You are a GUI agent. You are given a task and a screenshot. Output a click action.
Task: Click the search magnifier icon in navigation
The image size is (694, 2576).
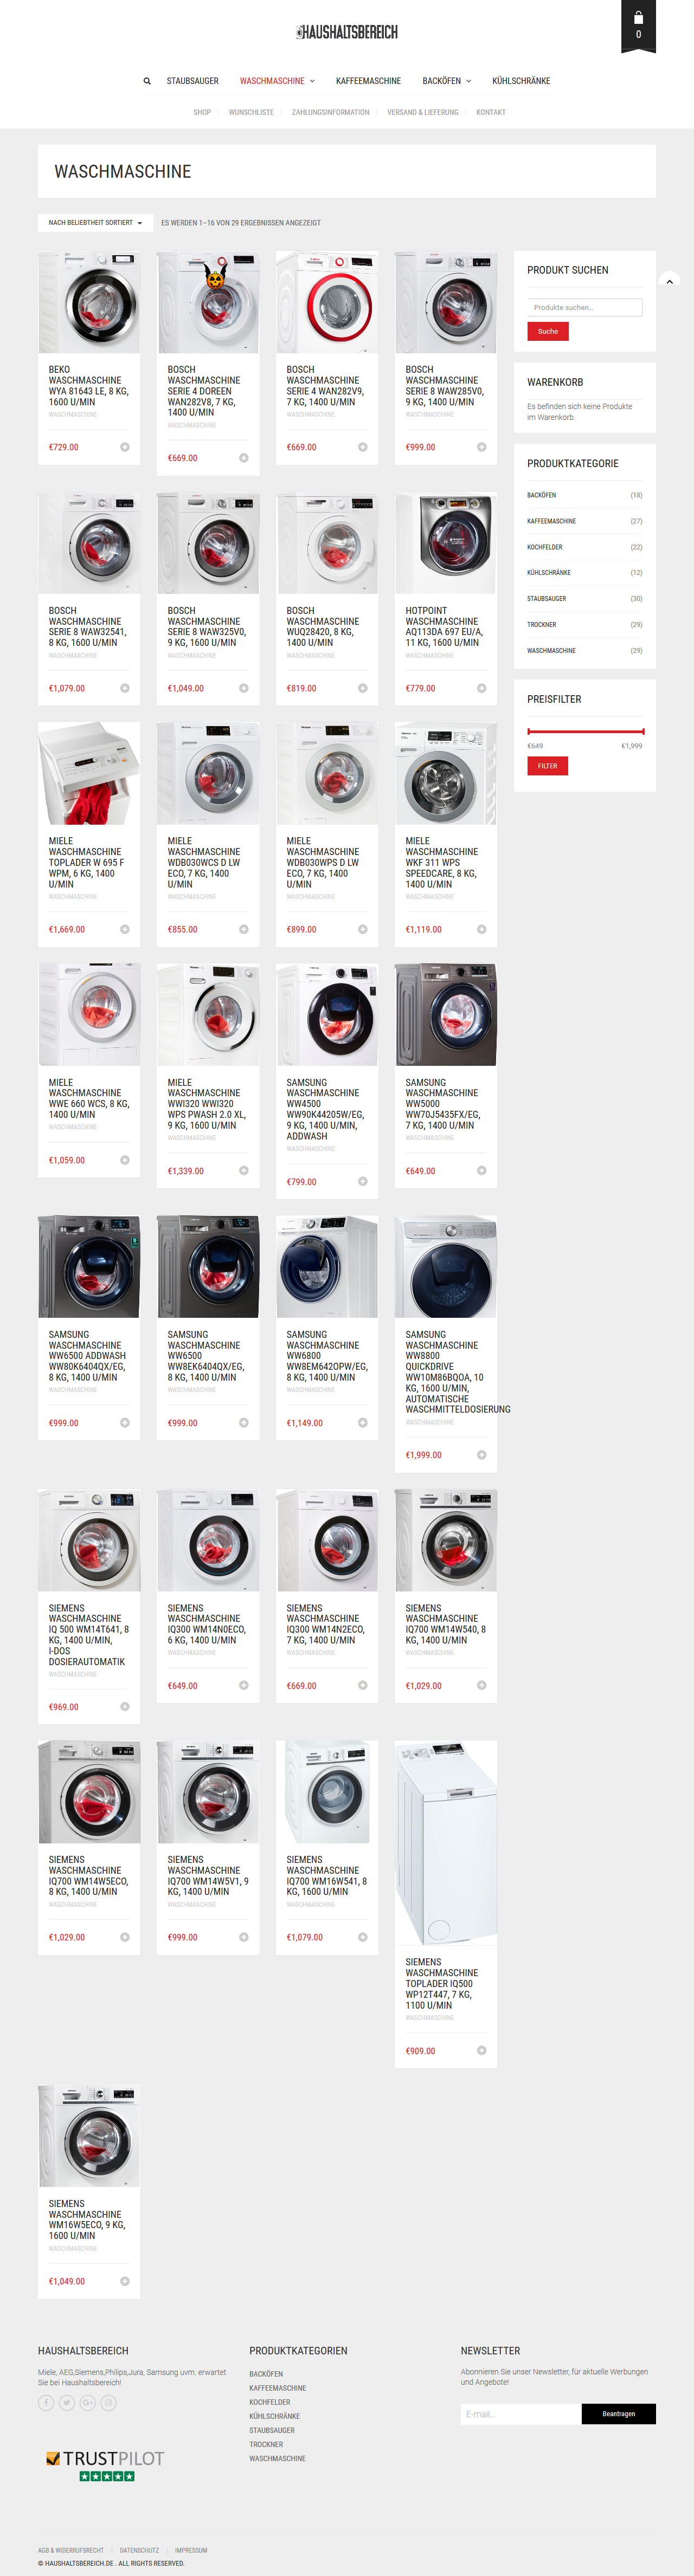point(147,81)
